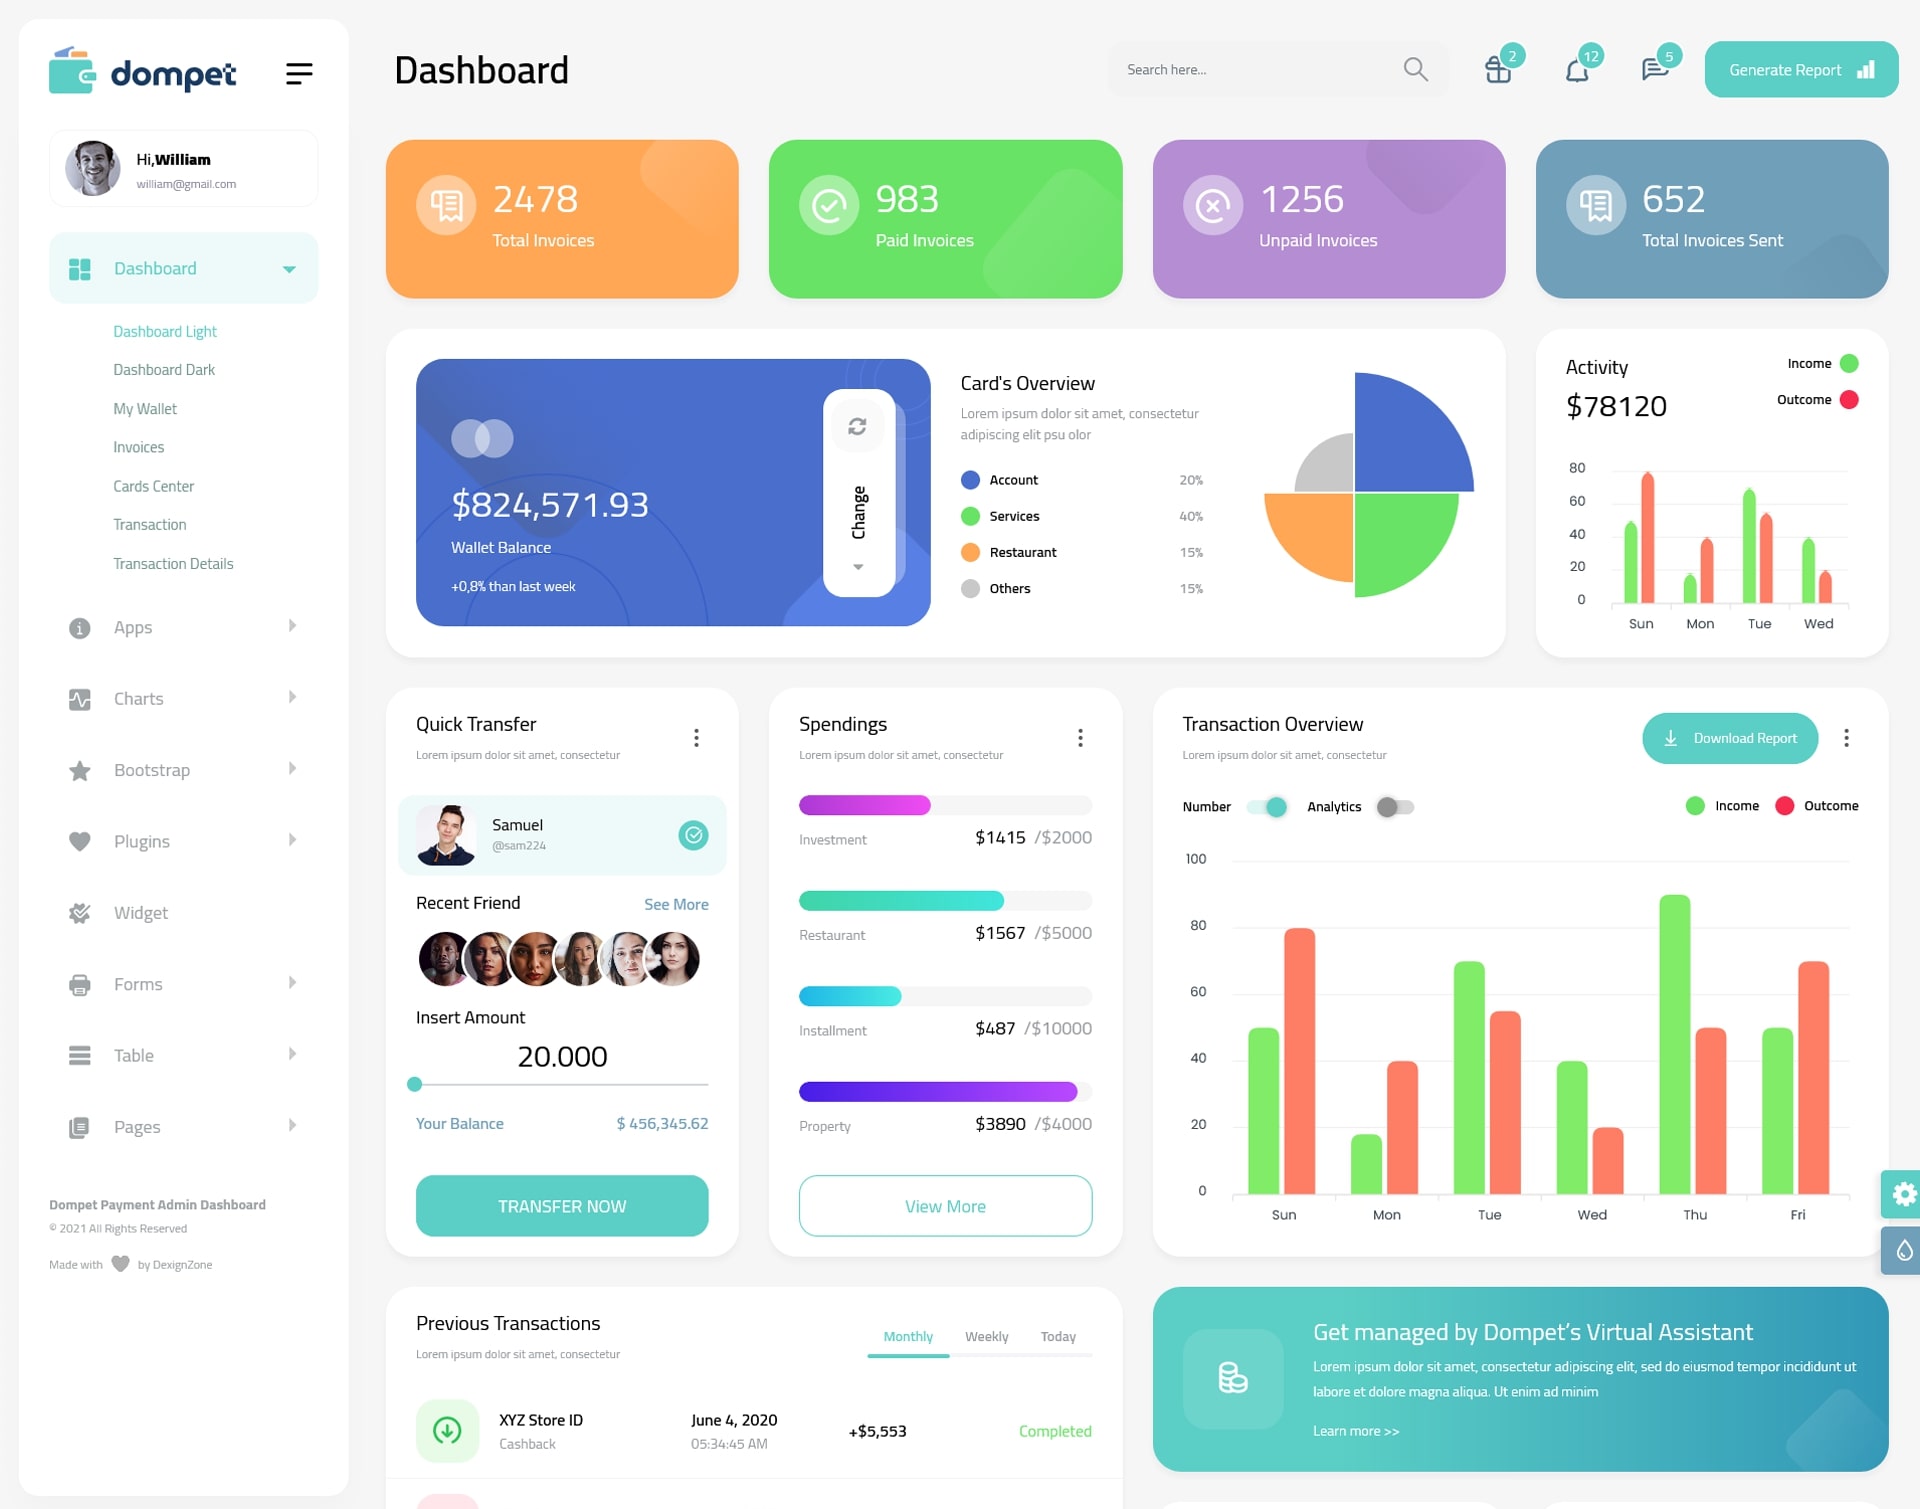
Task: Click the Paid Invoices checkmark icon
Action: tap(826, 204)
